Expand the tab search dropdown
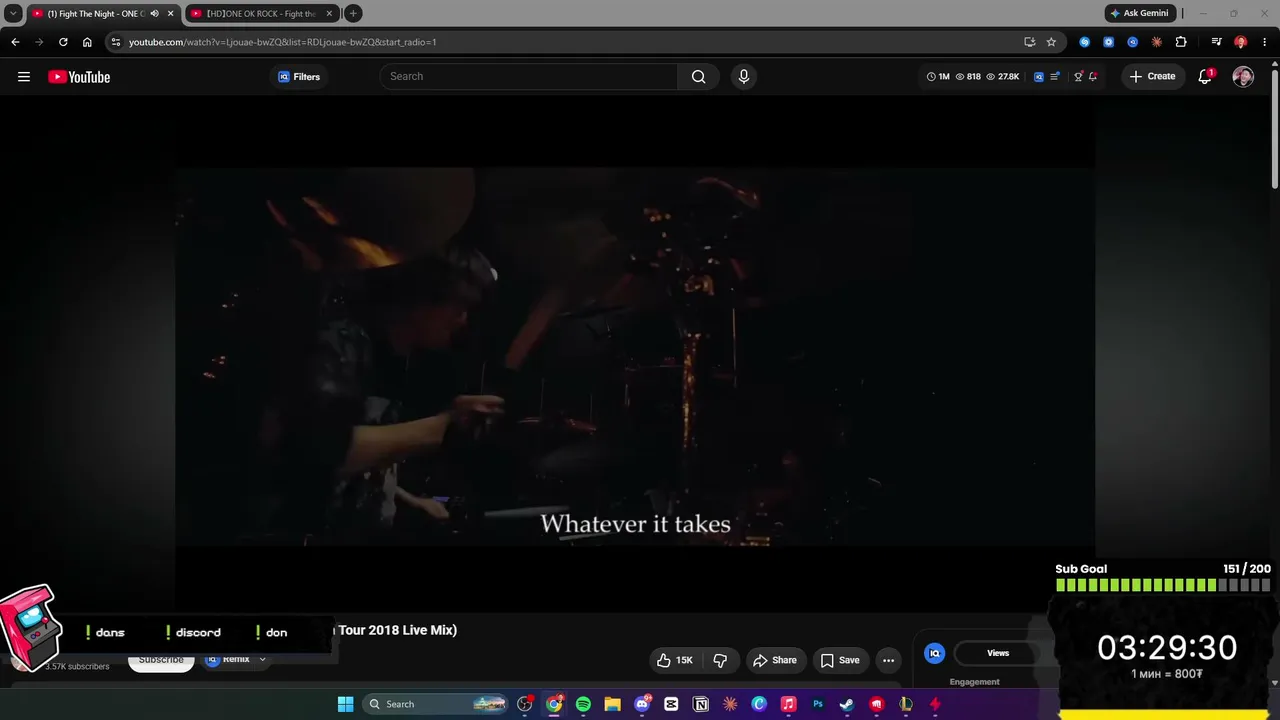This screenshot has width=1280, height=720. pyautogui.click(x=13, y=14)
